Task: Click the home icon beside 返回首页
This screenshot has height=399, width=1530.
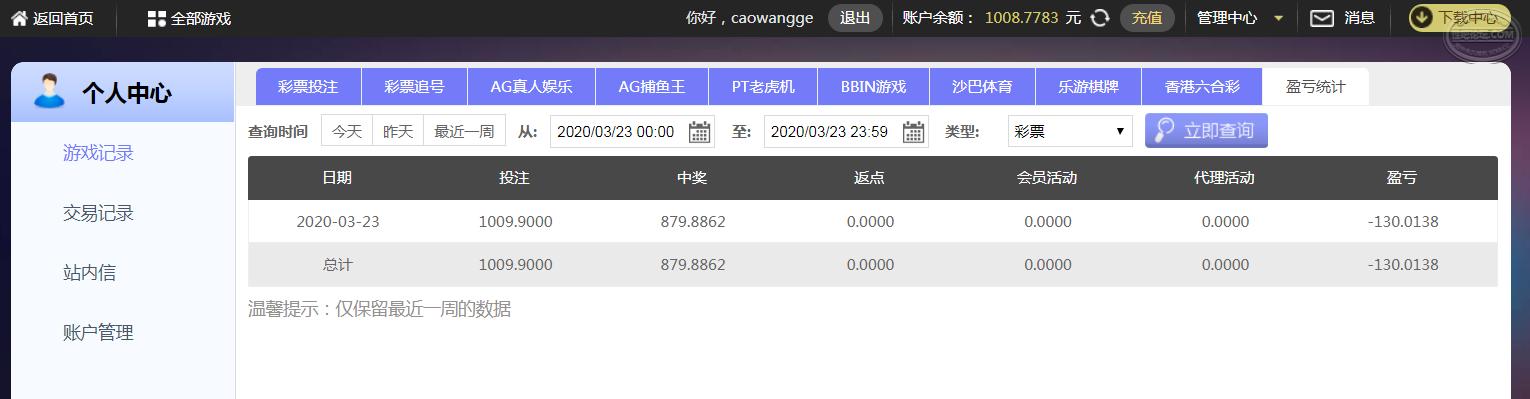Action: 19,18
